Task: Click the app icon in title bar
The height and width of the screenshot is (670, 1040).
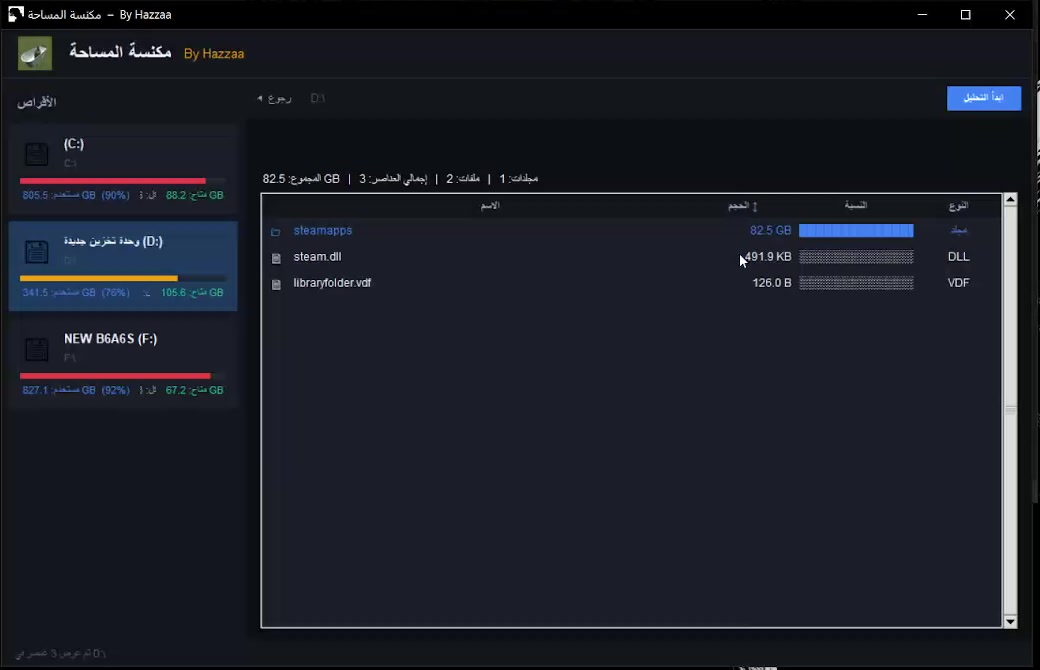Action: point(15,14)
